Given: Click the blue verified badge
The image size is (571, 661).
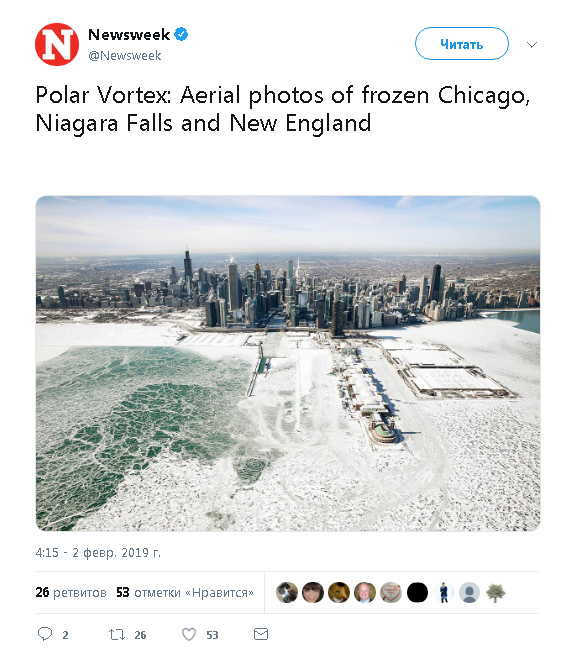Looking at the screenshot, I should click(181, 34).
